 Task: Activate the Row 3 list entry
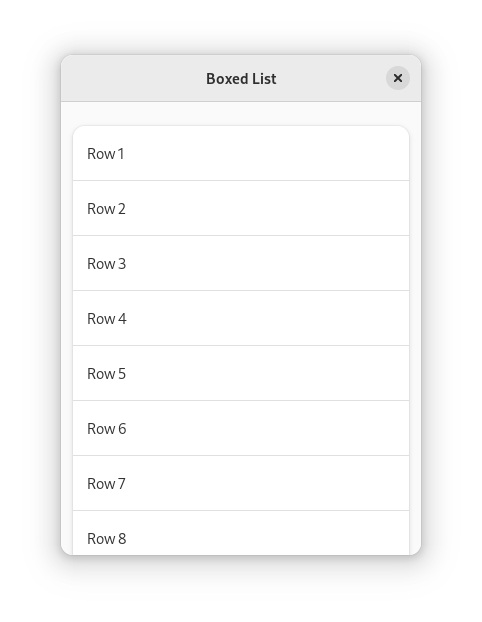(x=241, y=263)
